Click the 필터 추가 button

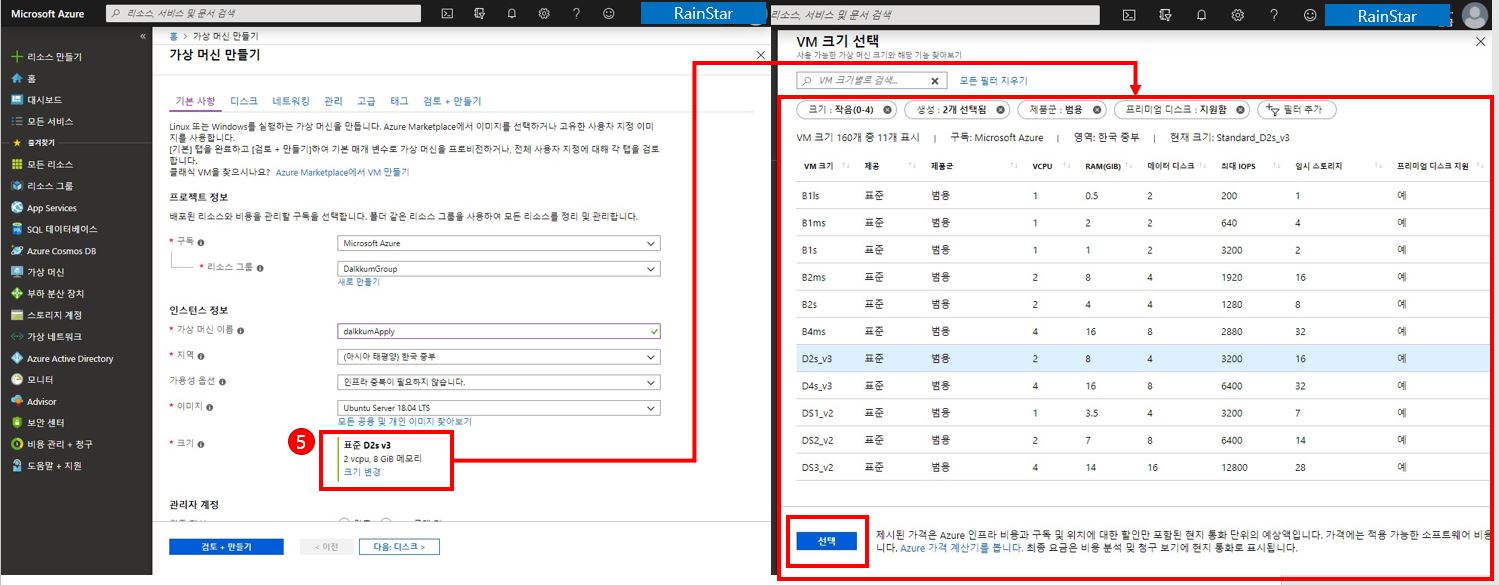[1297, 110]
